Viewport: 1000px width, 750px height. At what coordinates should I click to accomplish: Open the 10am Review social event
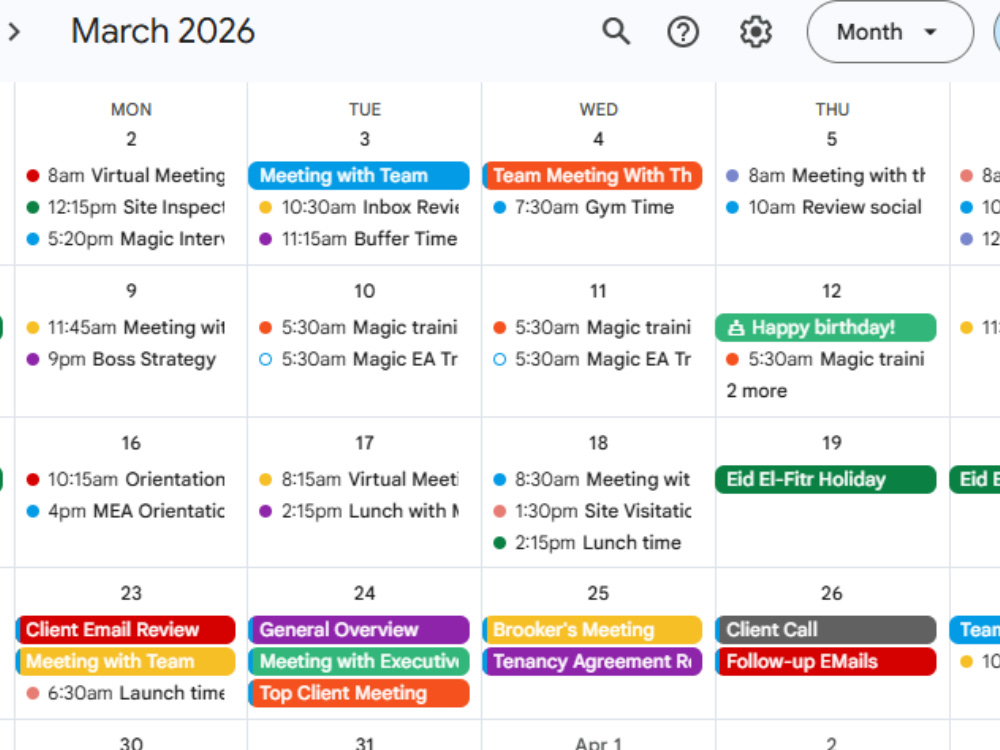826,207
